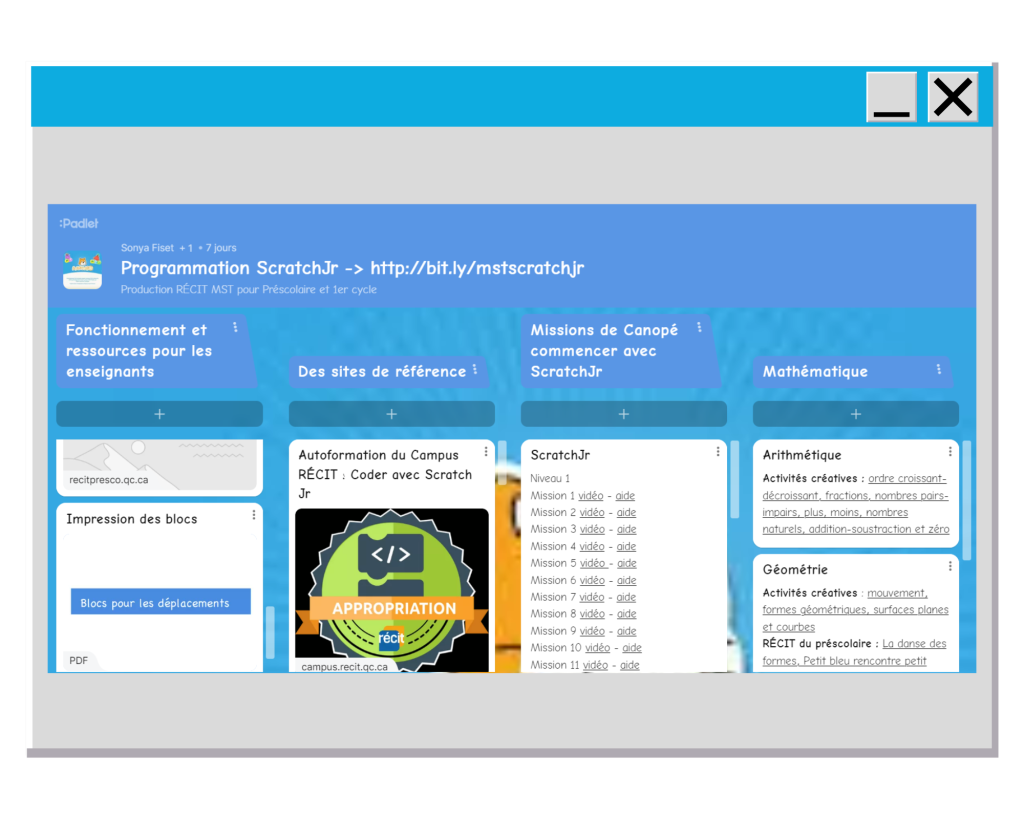Screen dimensions: 1024x819
Task: Click the padlet's avatar icon beside the title
Action: point(82,270)
